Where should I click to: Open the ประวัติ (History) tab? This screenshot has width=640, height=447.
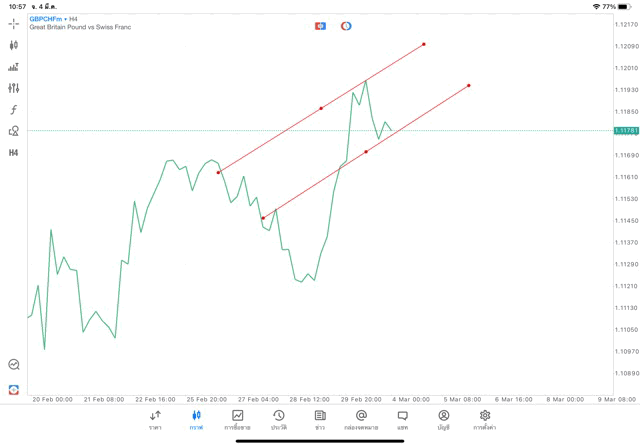[x=279, y=420]
